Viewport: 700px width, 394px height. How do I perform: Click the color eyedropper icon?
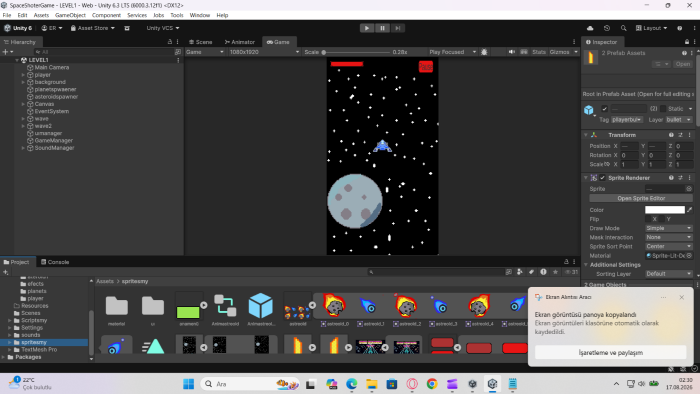click(689, 210)
